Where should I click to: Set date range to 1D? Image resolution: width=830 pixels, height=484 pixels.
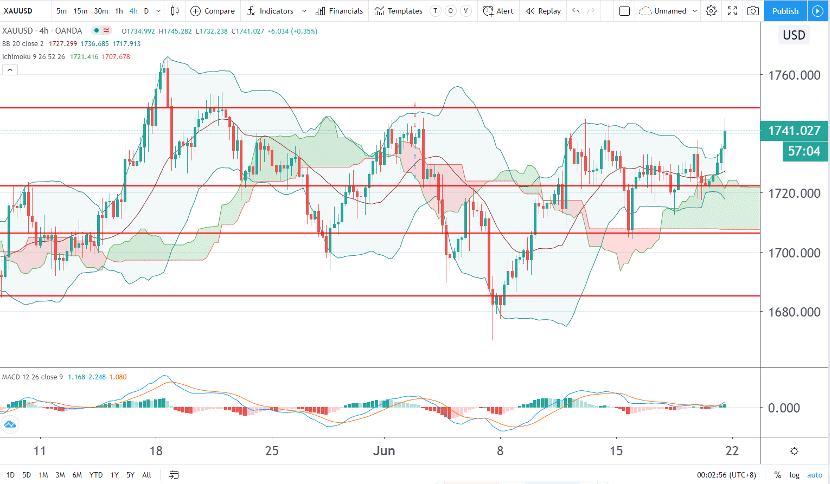tap(10, 475)
